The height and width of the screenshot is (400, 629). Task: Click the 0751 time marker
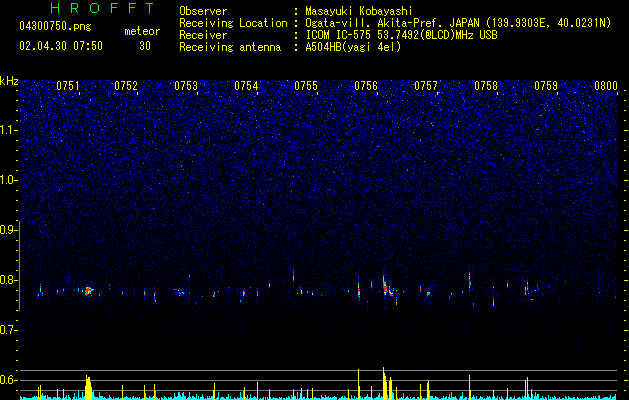[x=68, y=86]
